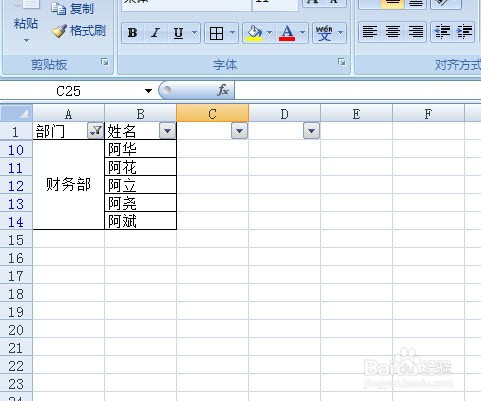Select cell containing 阿立
481x401 pixels.
point(141,185)
